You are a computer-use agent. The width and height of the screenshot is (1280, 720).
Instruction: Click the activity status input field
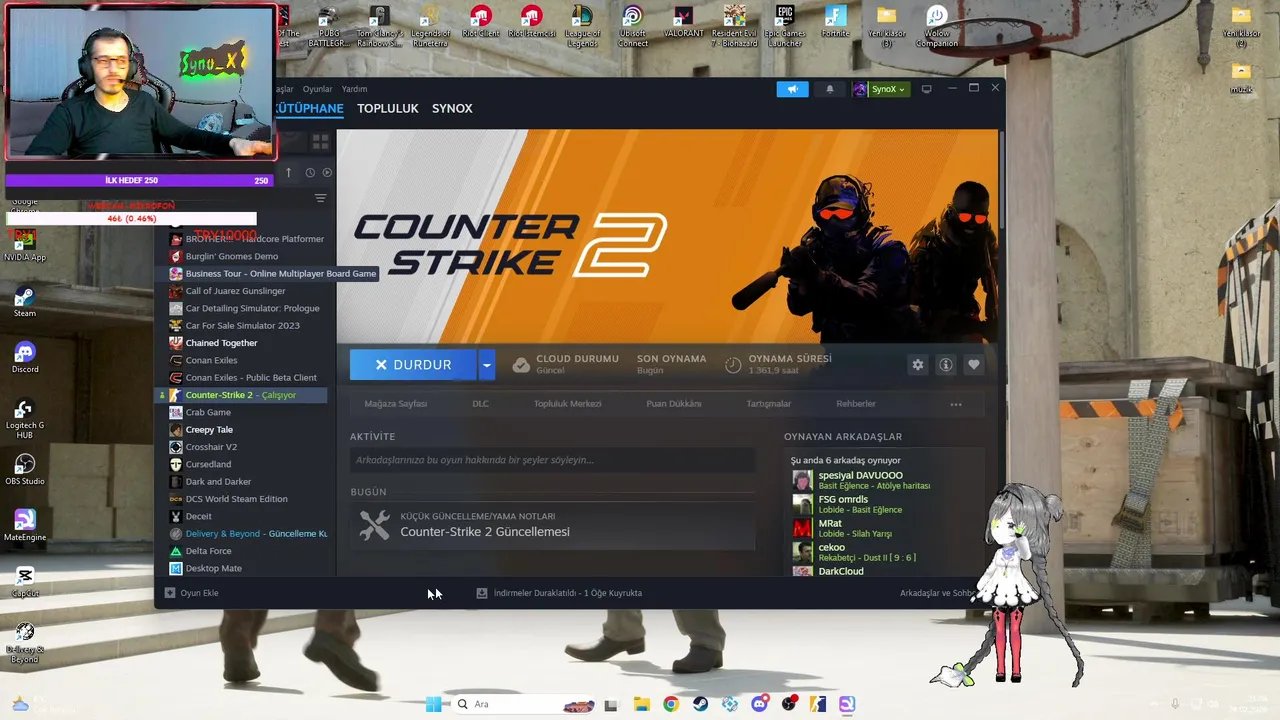pyautogui.click(x=552, y=460)
